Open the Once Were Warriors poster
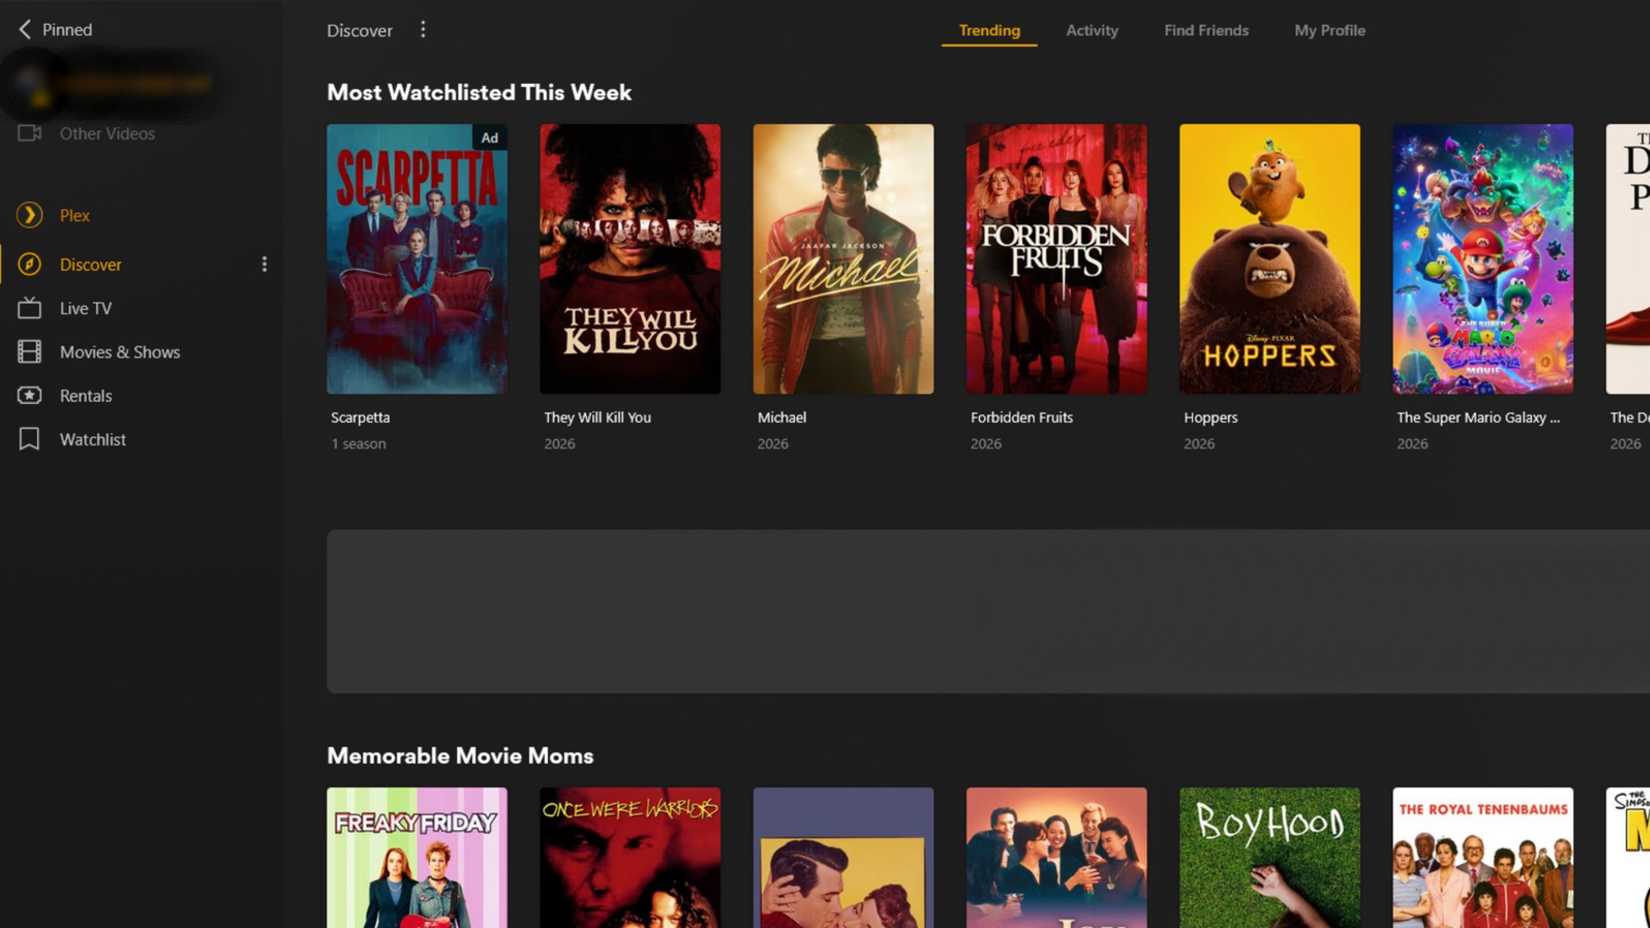The width and height of the screenshot is (1650, 928). (x=630, y=857)
